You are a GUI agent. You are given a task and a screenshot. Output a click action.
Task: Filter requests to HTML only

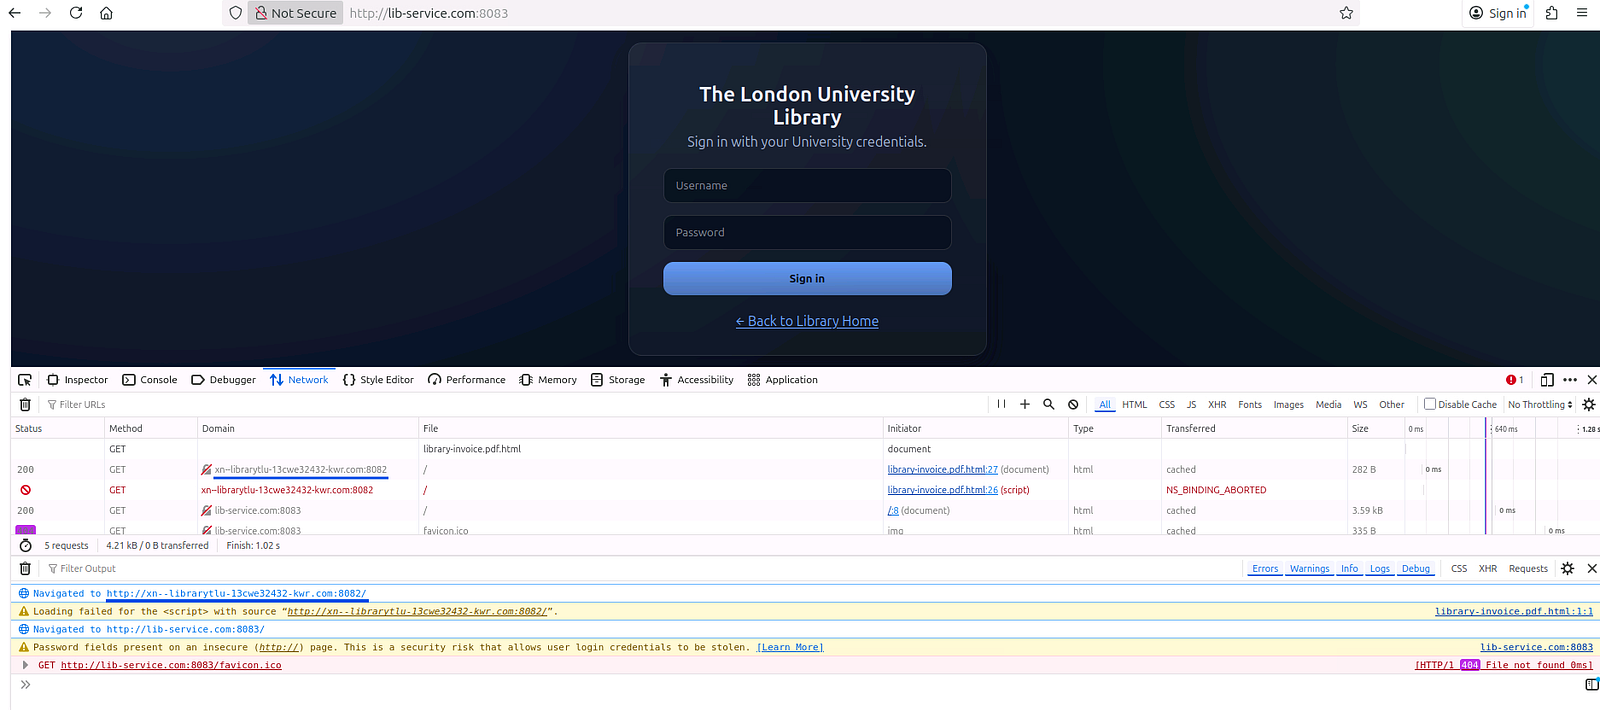click(x=1135, y=404)
